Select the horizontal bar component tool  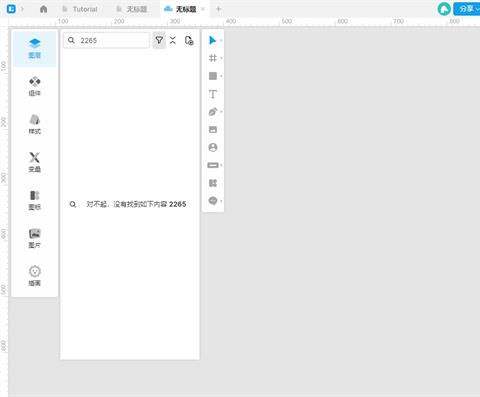click(x=213, y=165)
